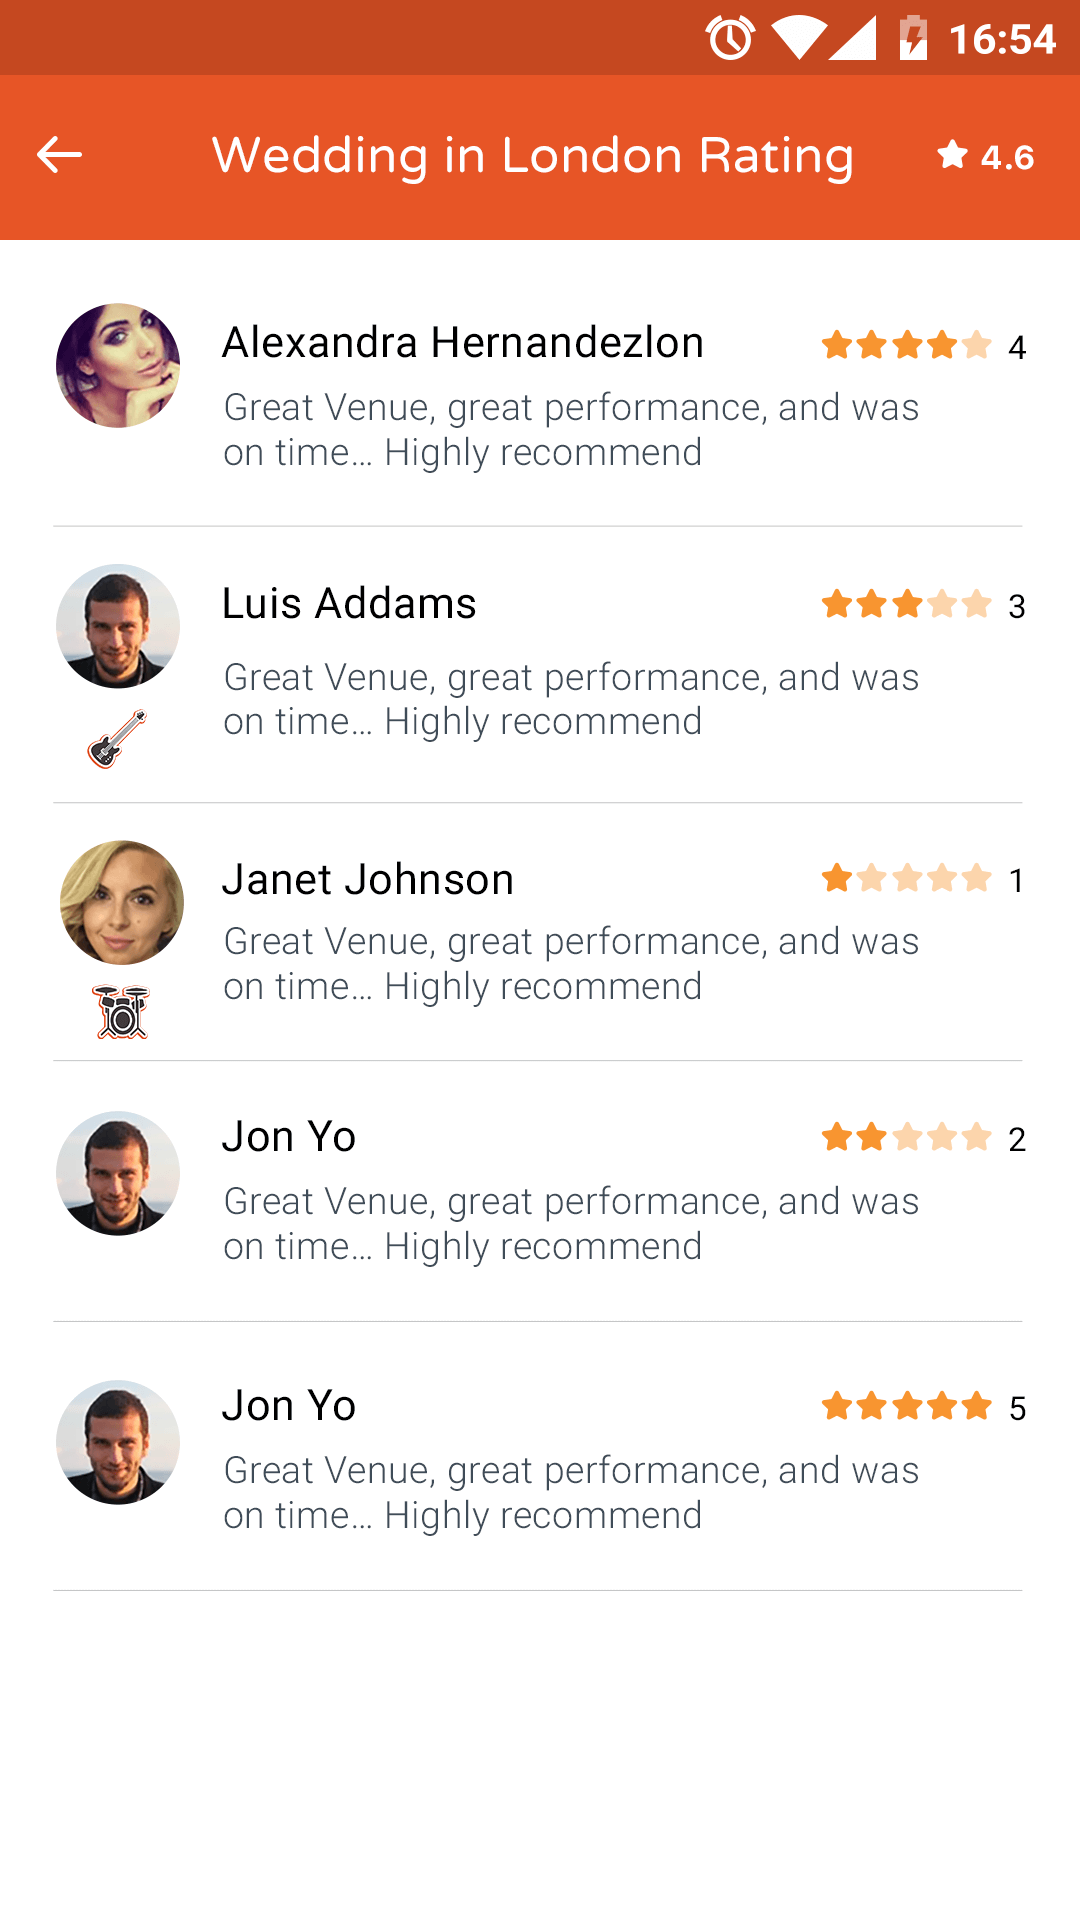Open Janet Johnson's profile photo
This screenshot has width=1080, height=1920.
pos(122,902)
